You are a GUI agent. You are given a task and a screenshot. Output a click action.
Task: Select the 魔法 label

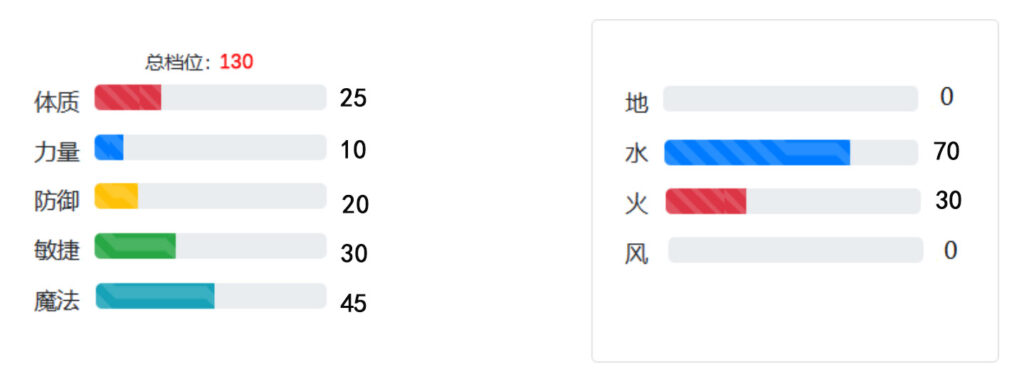click(x=57, y=302)
